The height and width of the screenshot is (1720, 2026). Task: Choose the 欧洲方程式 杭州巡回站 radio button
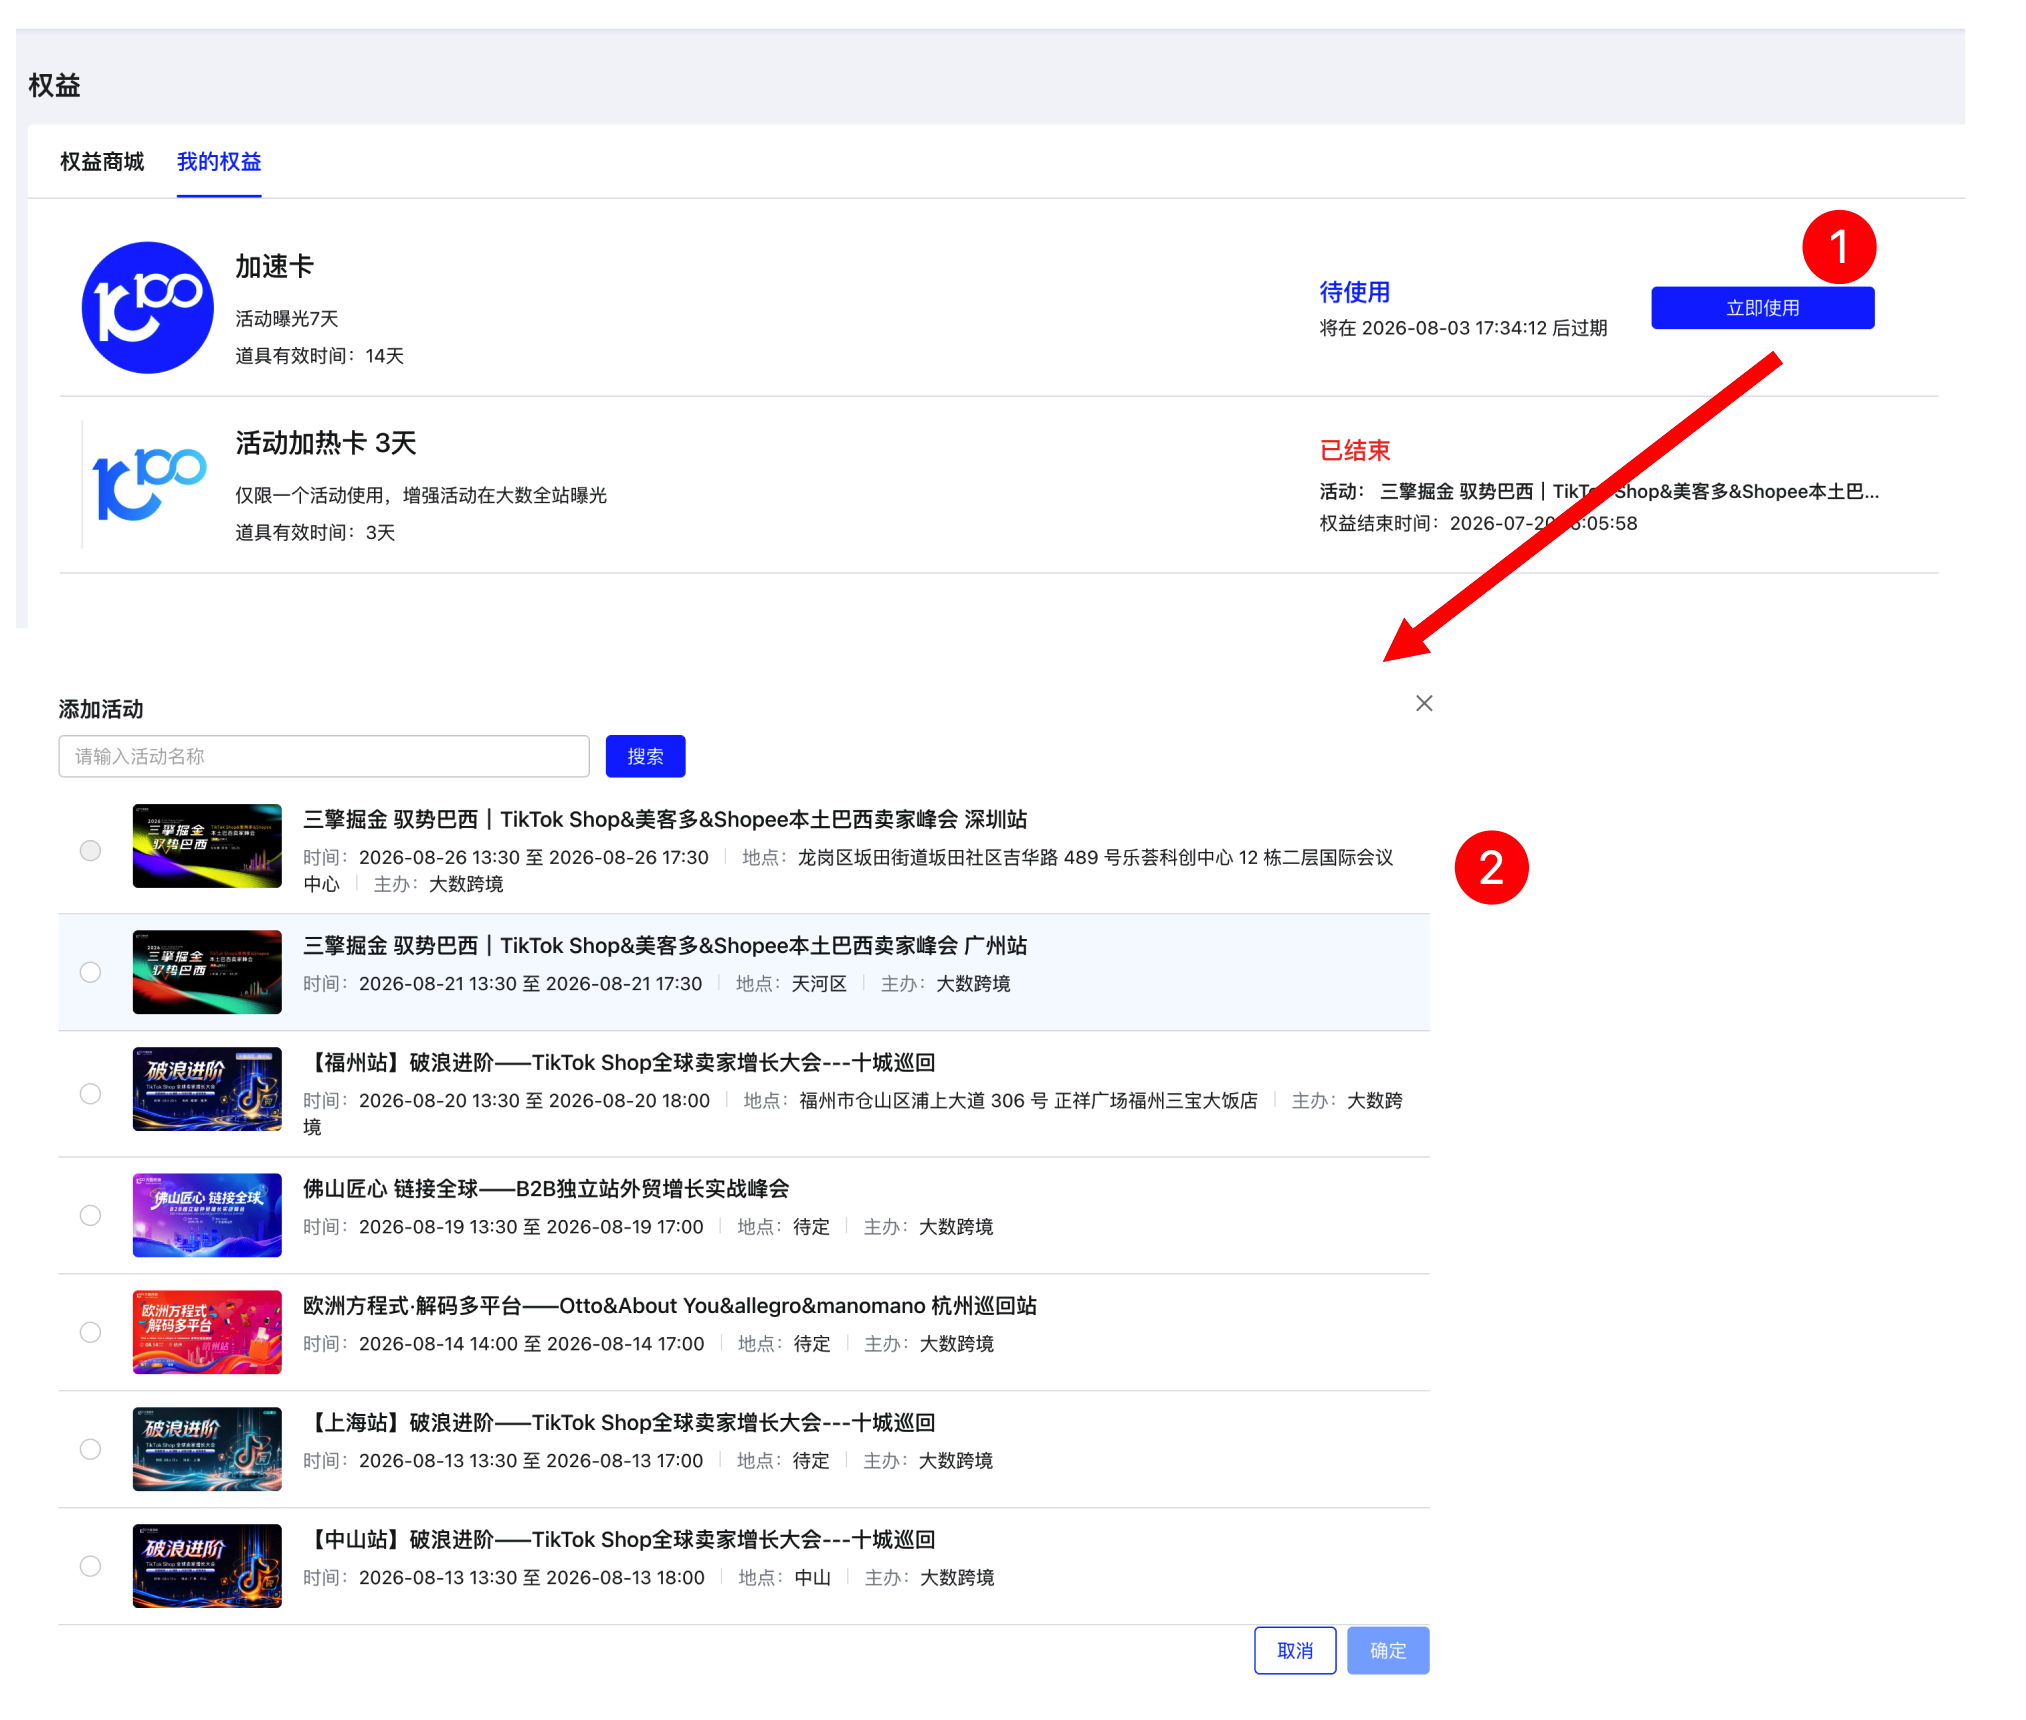(90, 1332)
